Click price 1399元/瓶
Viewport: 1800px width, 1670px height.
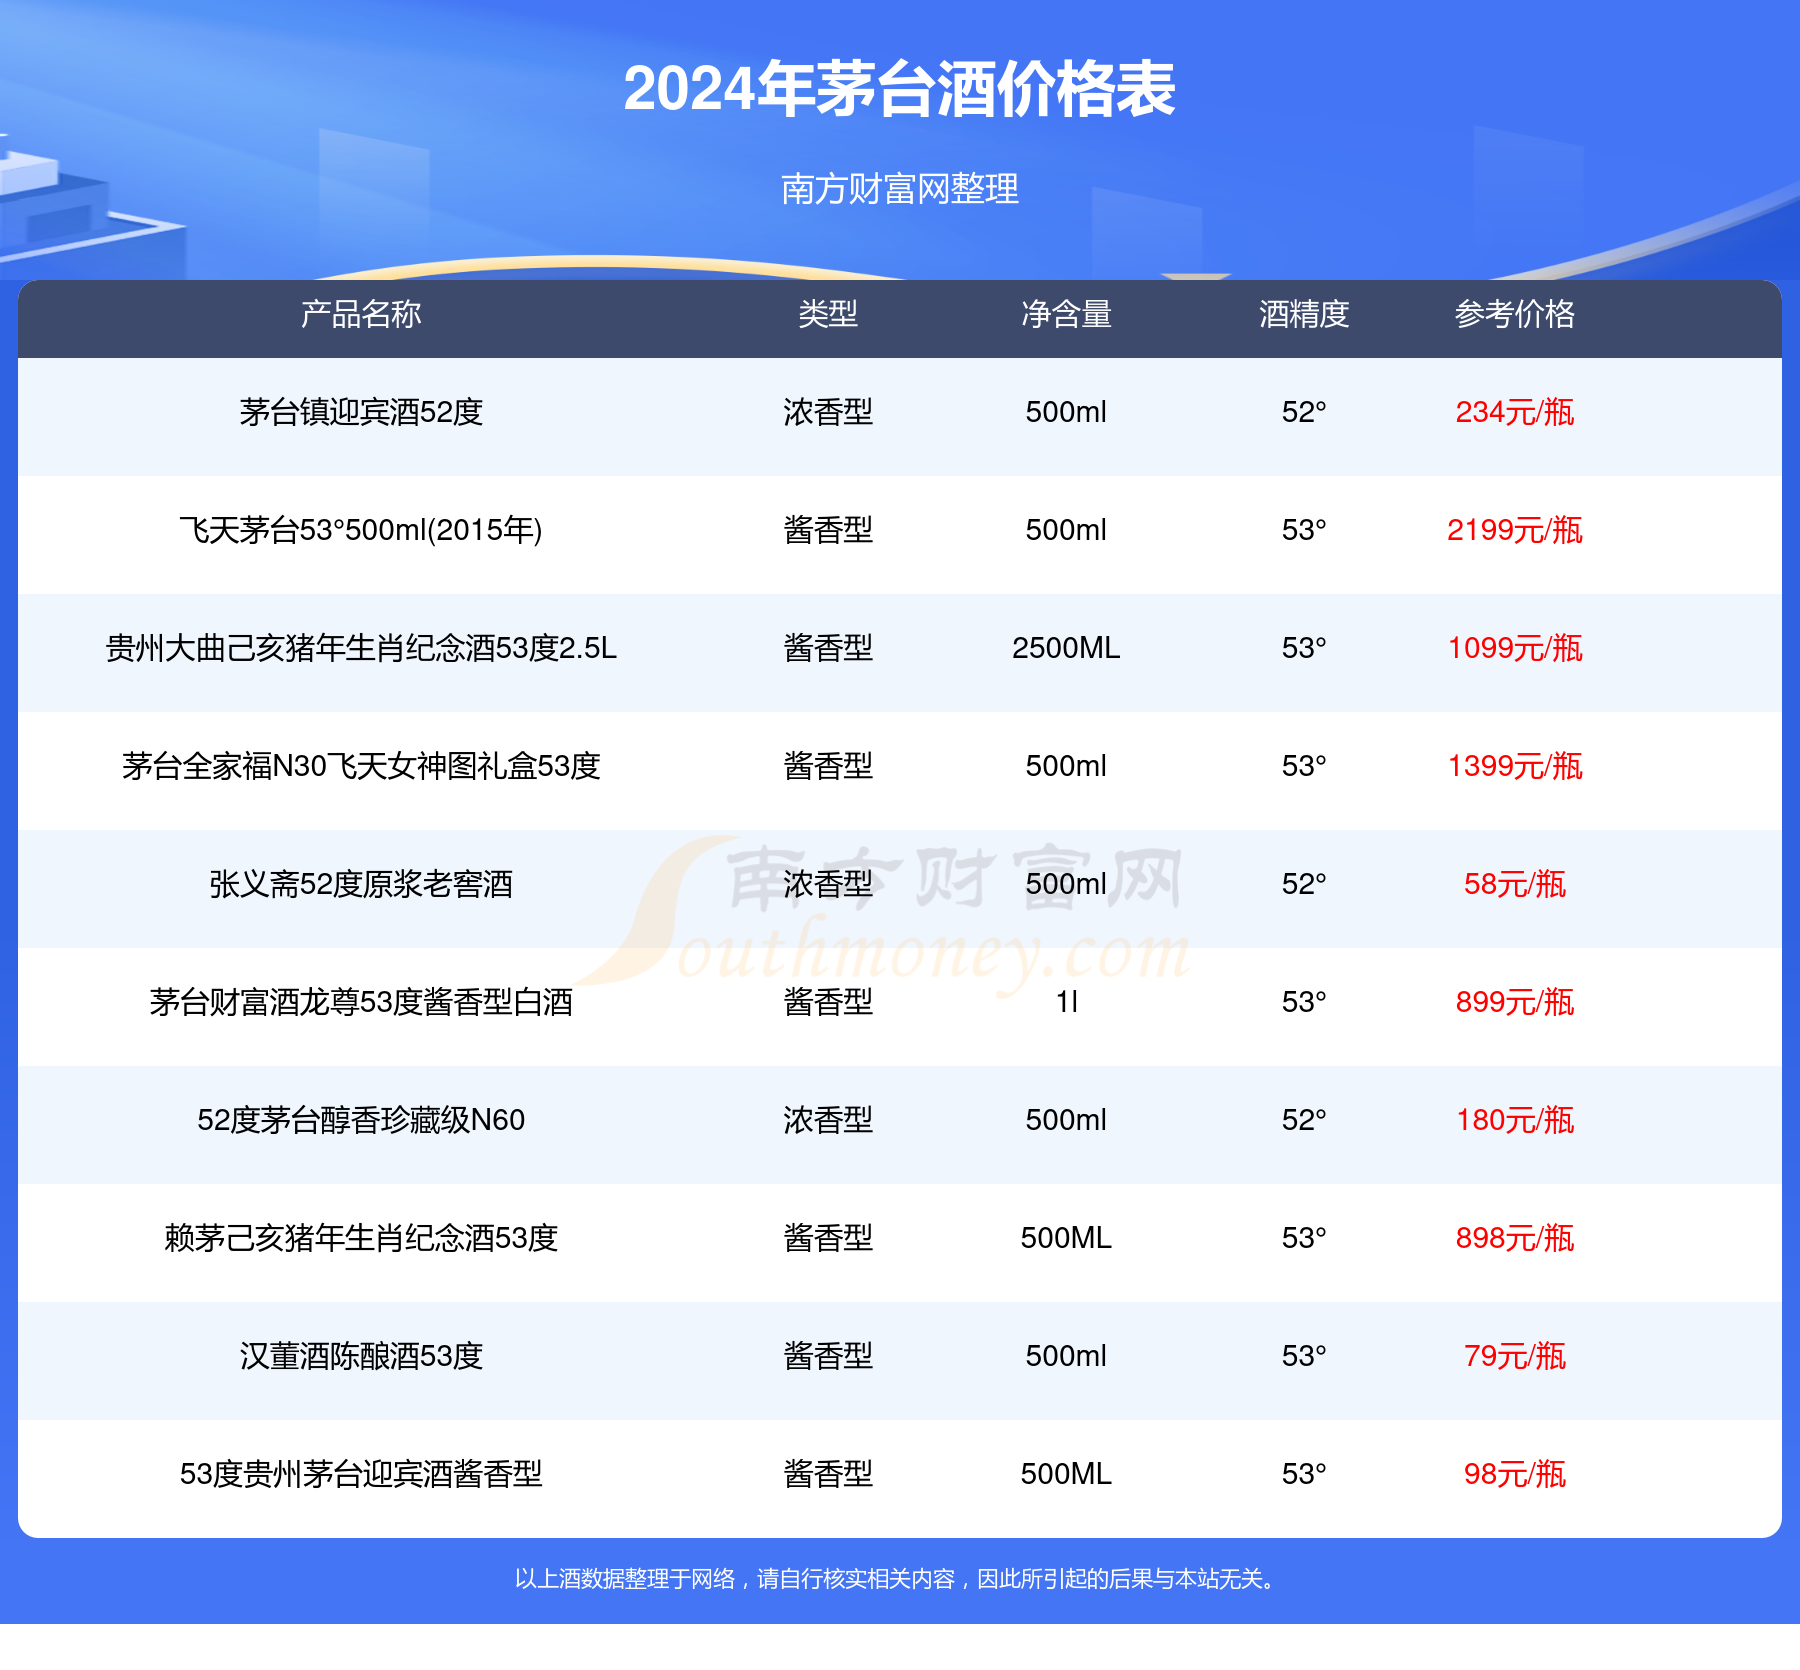1515,766
